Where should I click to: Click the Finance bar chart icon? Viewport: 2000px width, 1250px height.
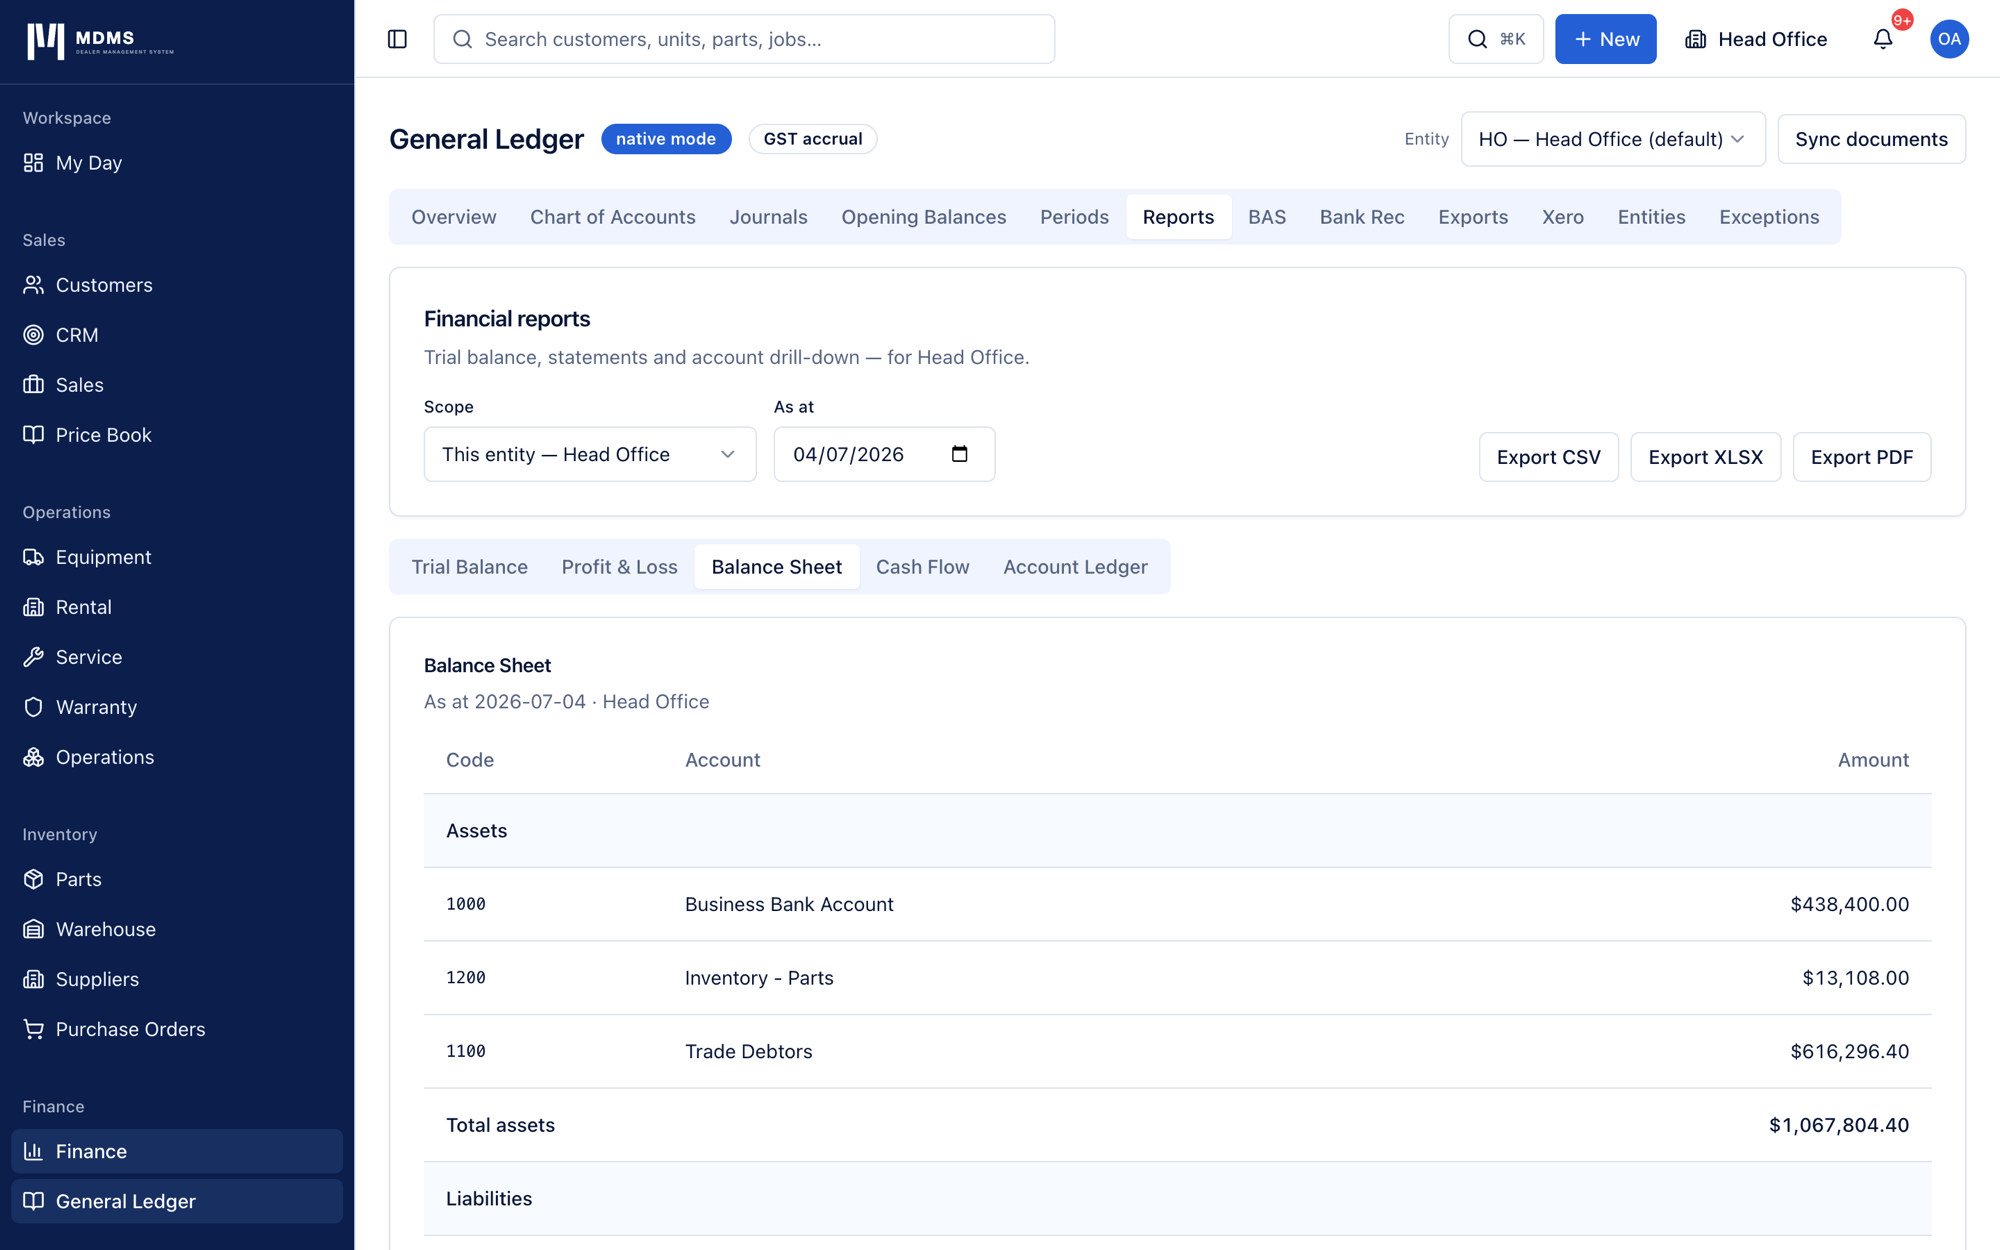(34, 1151)
